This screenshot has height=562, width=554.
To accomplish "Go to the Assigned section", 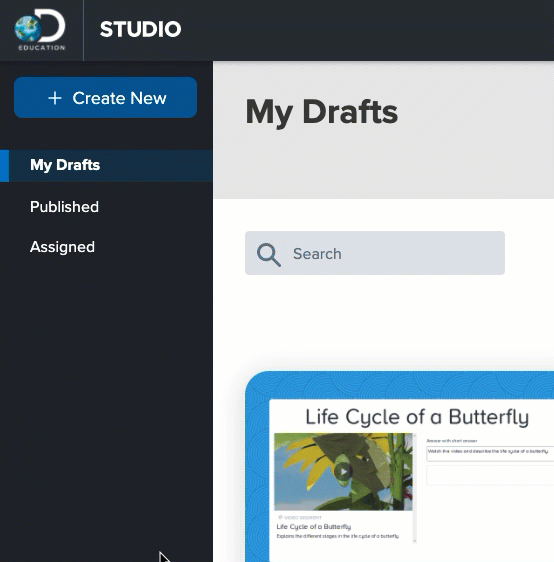I will coord(62,247).
